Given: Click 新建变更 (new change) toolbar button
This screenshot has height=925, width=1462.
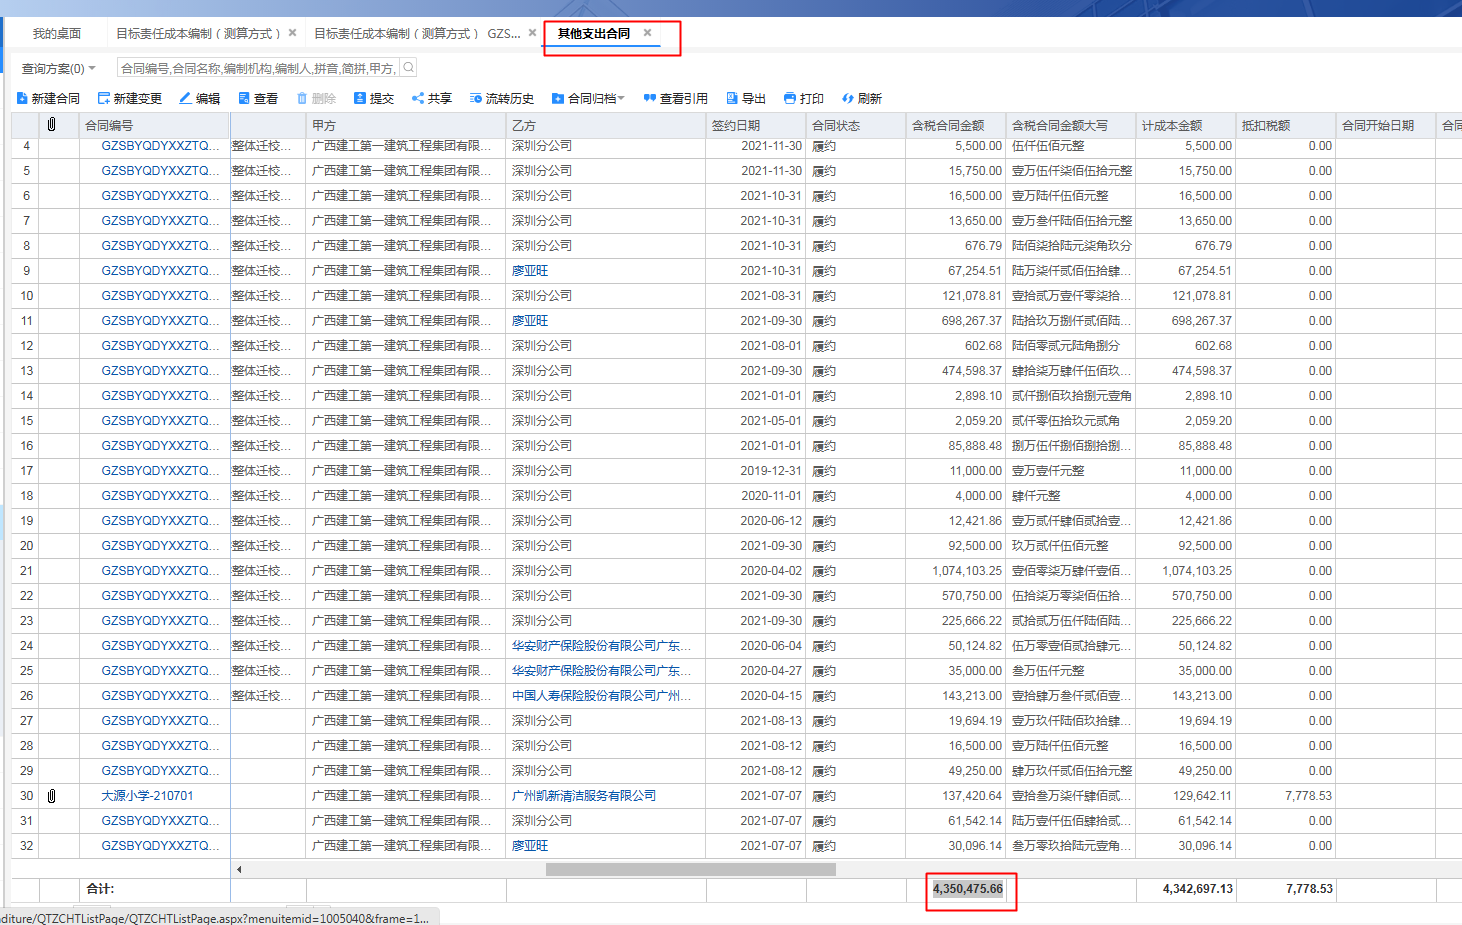Looking at the screenshot, I should [130, 98].
